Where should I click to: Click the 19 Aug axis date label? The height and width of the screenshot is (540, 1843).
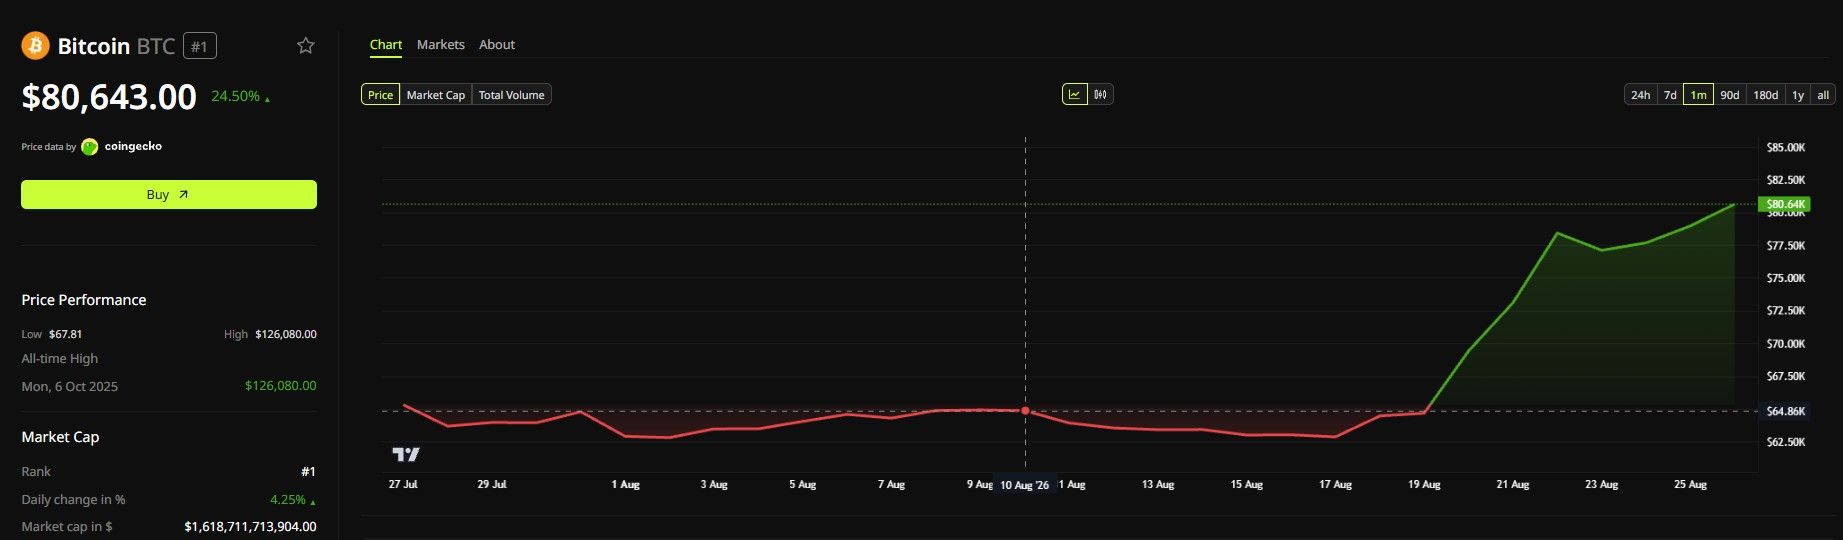(1424, 484)
